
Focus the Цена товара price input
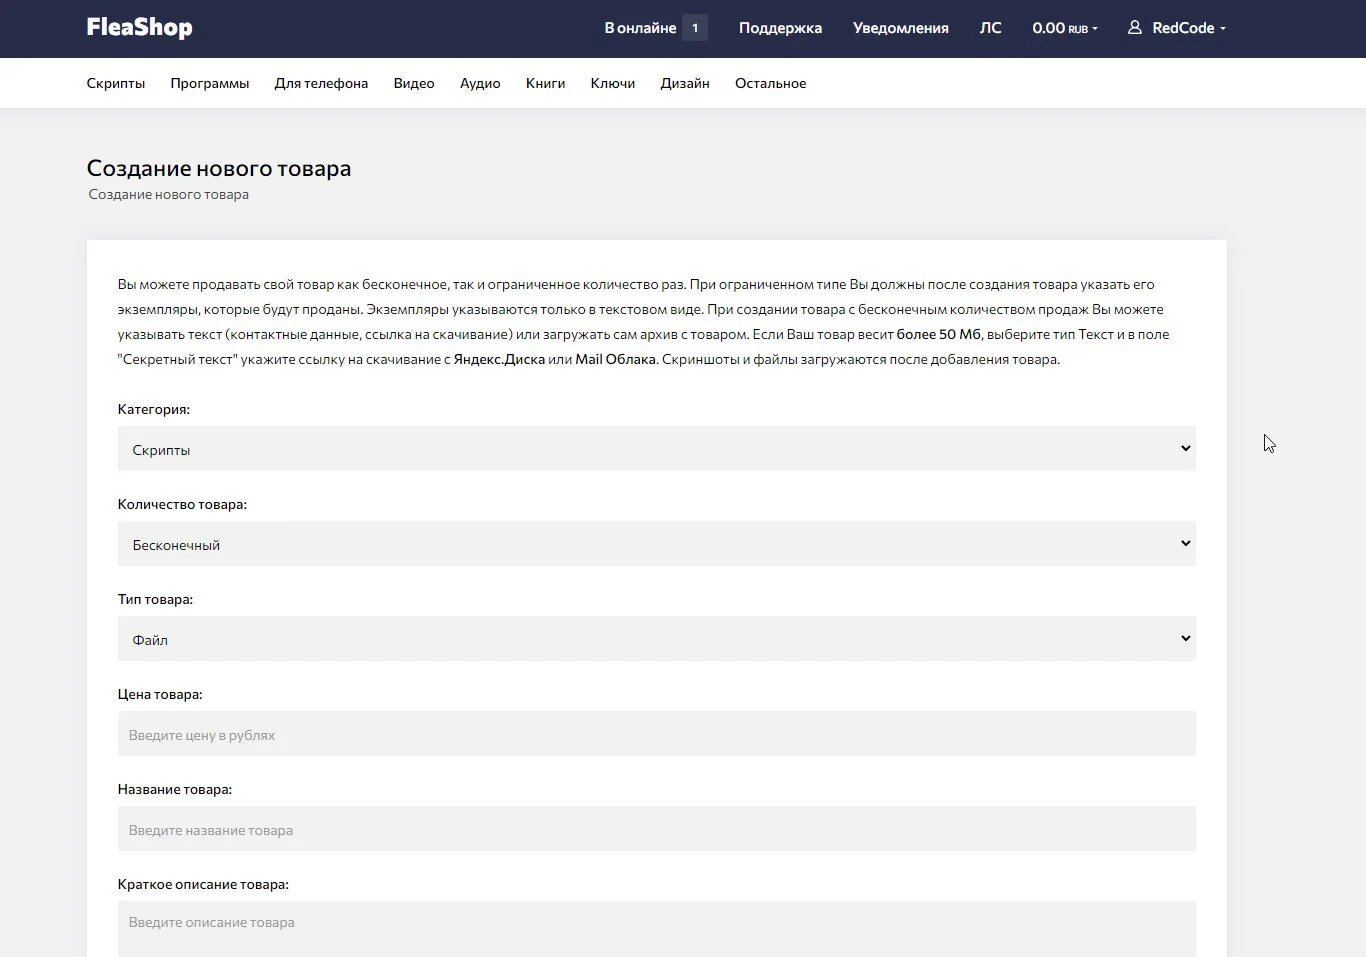tap(656, 734)
